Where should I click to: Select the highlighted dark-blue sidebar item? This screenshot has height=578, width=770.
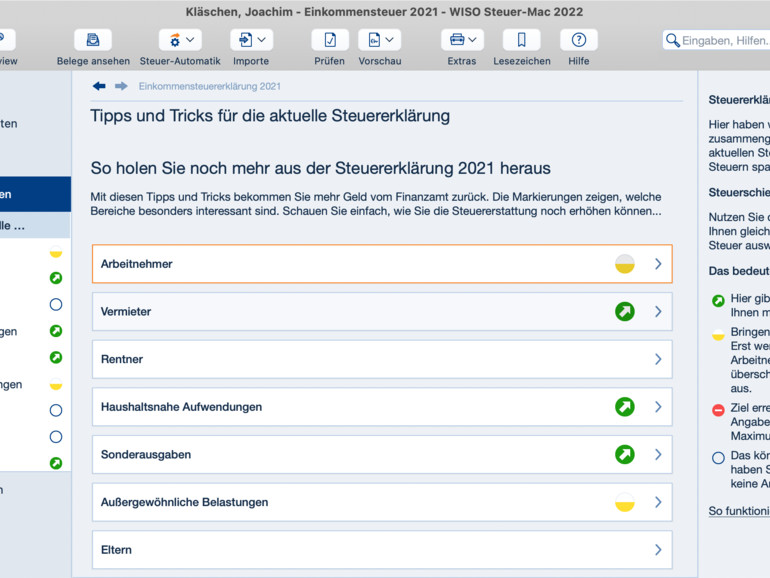(35, 194)
